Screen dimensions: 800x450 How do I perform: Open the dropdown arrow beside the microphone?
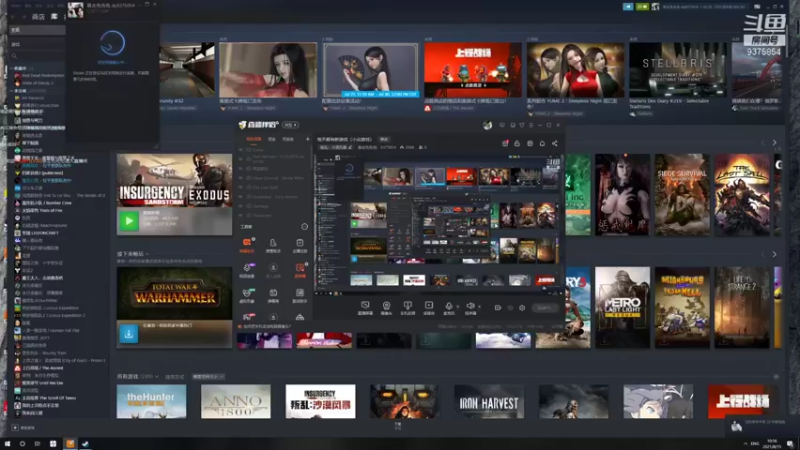[458, 307]
